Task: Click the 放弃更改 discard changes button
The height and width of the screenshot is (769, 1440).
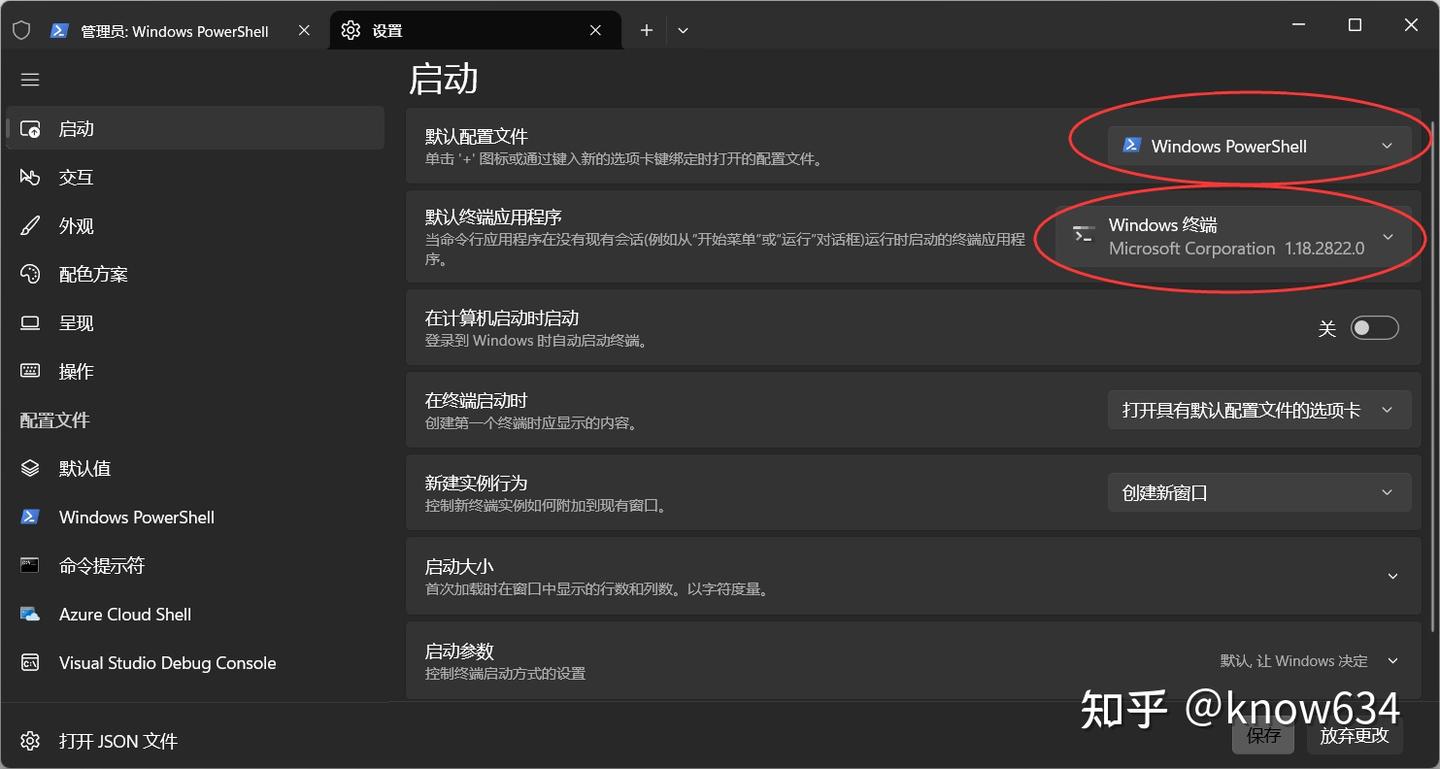Action: [1354, 735]
